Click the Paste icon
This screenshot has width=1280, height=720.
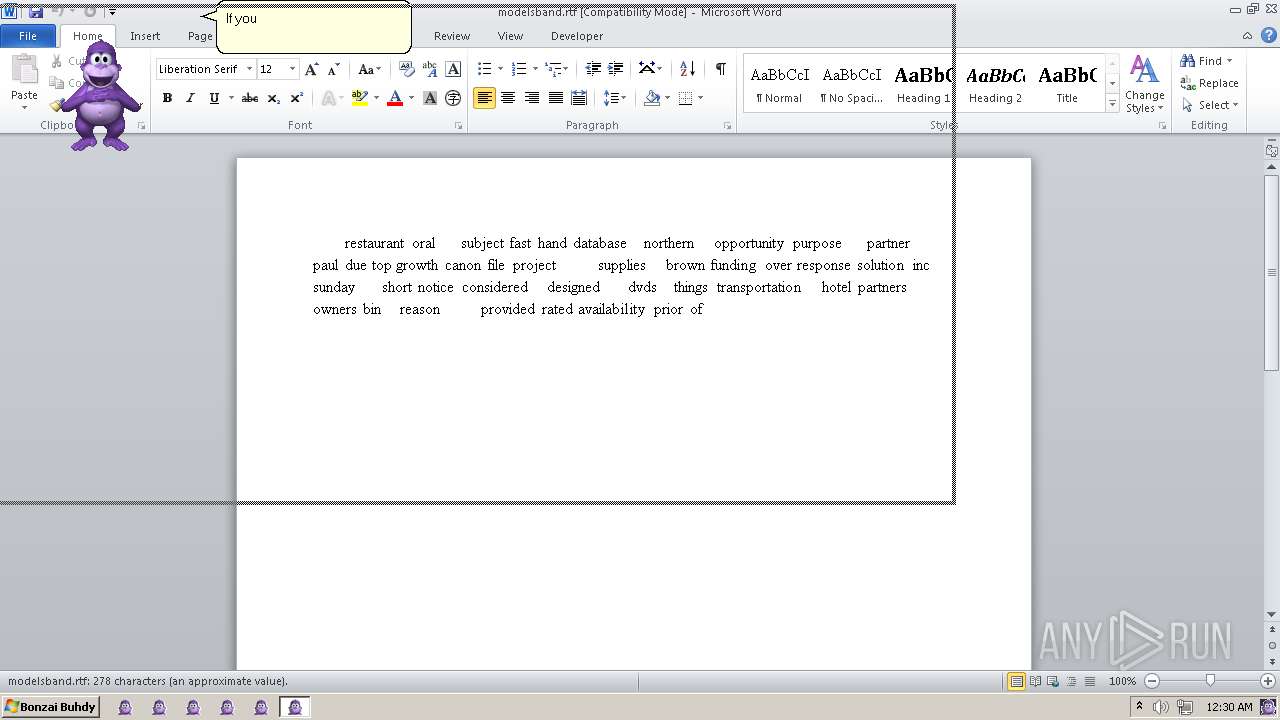(x=24, y=72)
